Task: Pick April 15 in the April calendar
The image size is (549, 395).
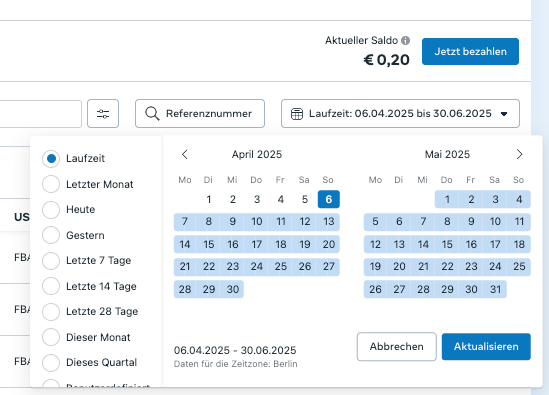Action: point(209,244)
